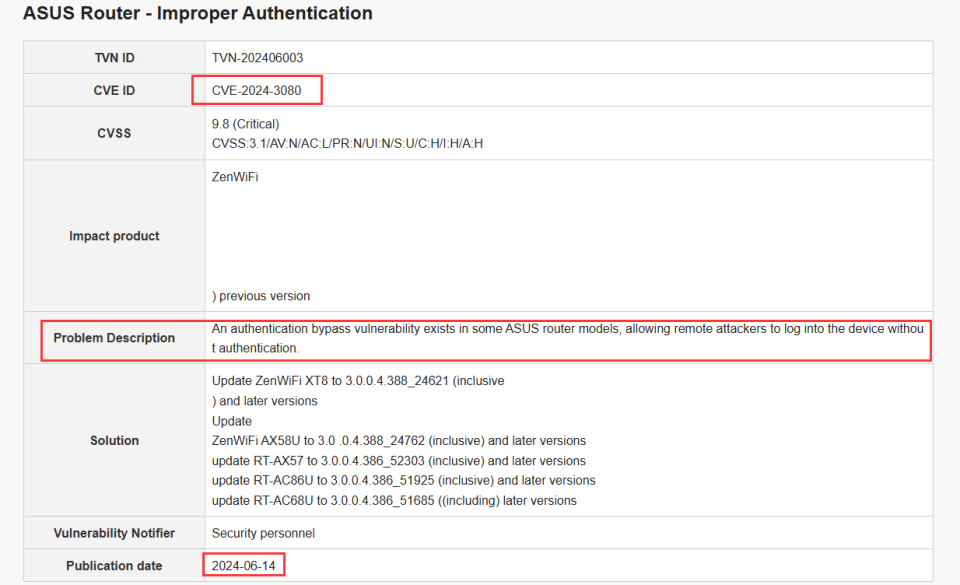Screen dimensions: 960x585
Task: Click the 'ZenWiFi' impact product text
Action: [x=235, y=177]
